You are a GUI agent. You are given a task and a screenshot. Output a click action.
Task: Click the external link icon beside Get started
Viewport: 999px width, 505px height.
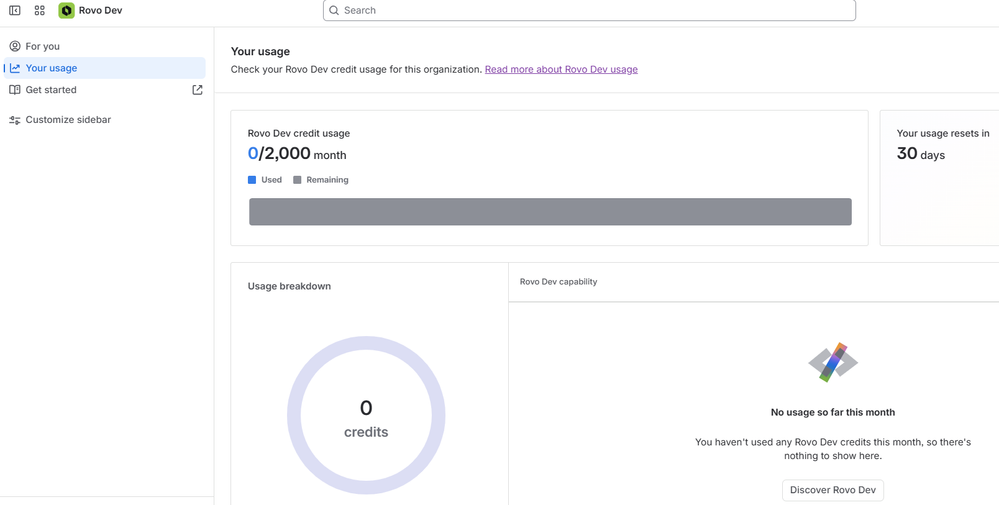point(198,90)
